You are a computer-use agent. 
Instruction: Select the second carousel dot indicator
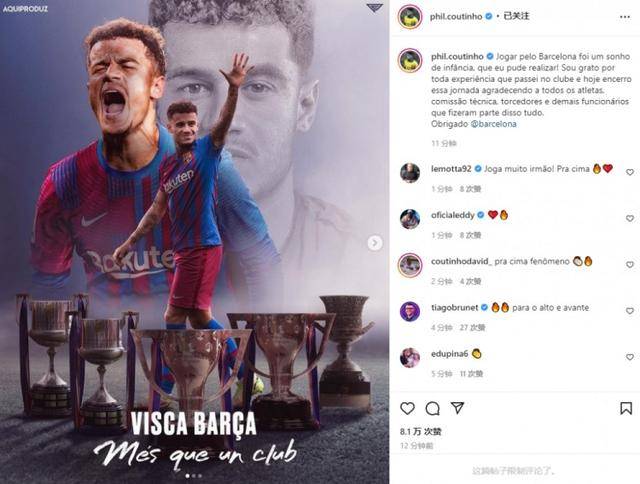[193, 476]
